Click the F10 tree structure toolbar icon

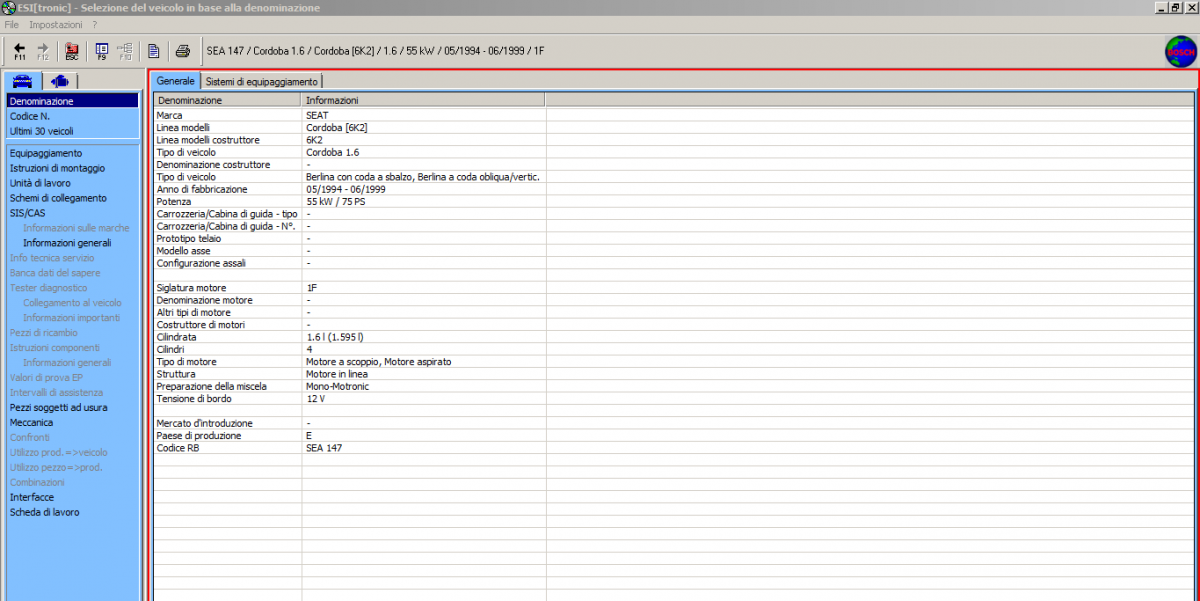(x=125, y=51)
